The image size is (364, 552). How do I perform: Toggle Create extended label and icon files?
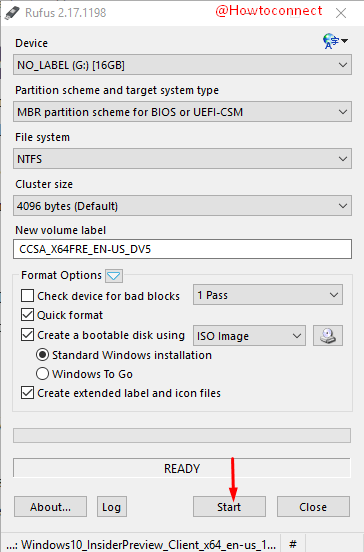(27, 393)
